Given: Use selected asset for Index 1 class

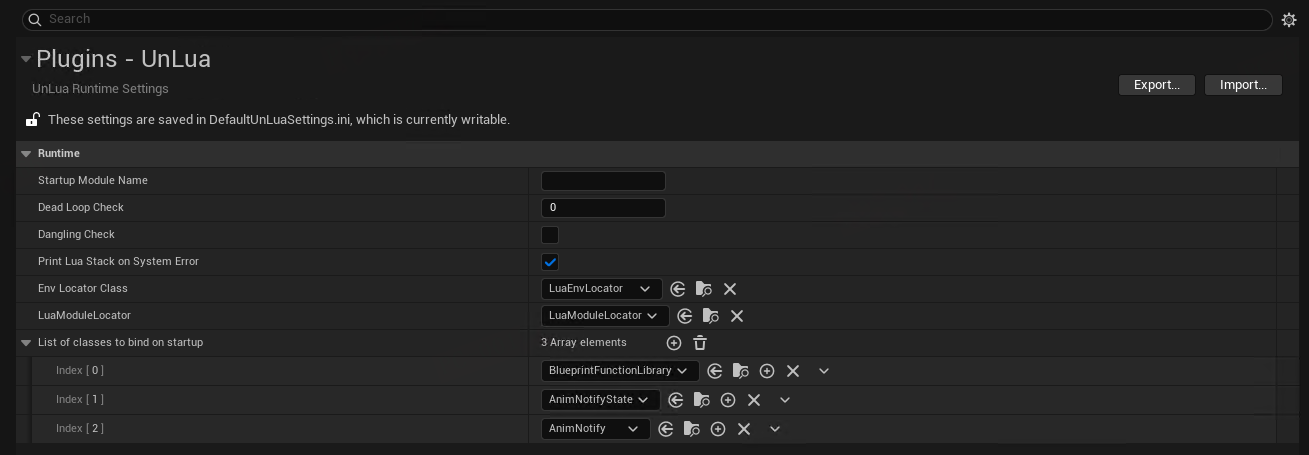Looking at the screenshot, I should 676,400.
